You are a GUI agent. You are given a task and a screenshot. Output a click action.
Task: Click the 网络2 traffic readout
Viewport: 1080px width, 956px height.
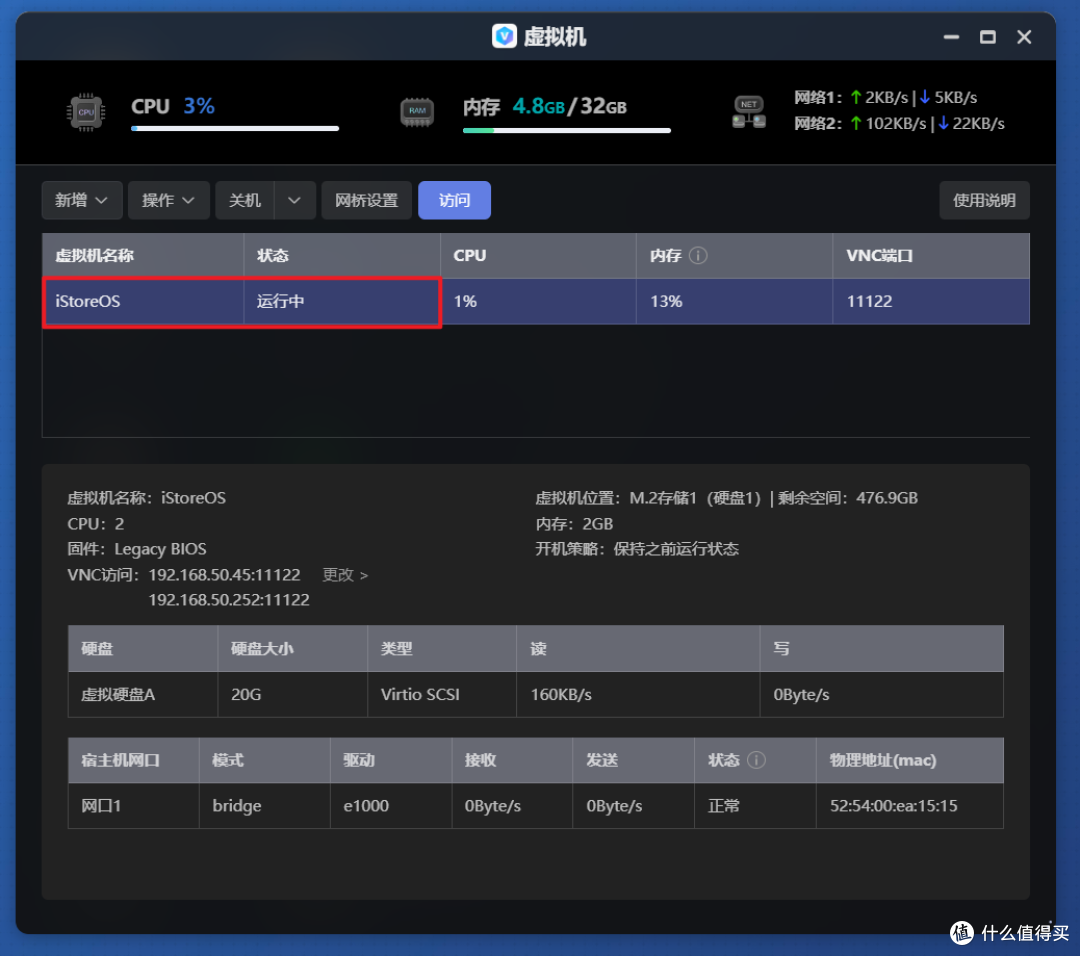[899, 123]
